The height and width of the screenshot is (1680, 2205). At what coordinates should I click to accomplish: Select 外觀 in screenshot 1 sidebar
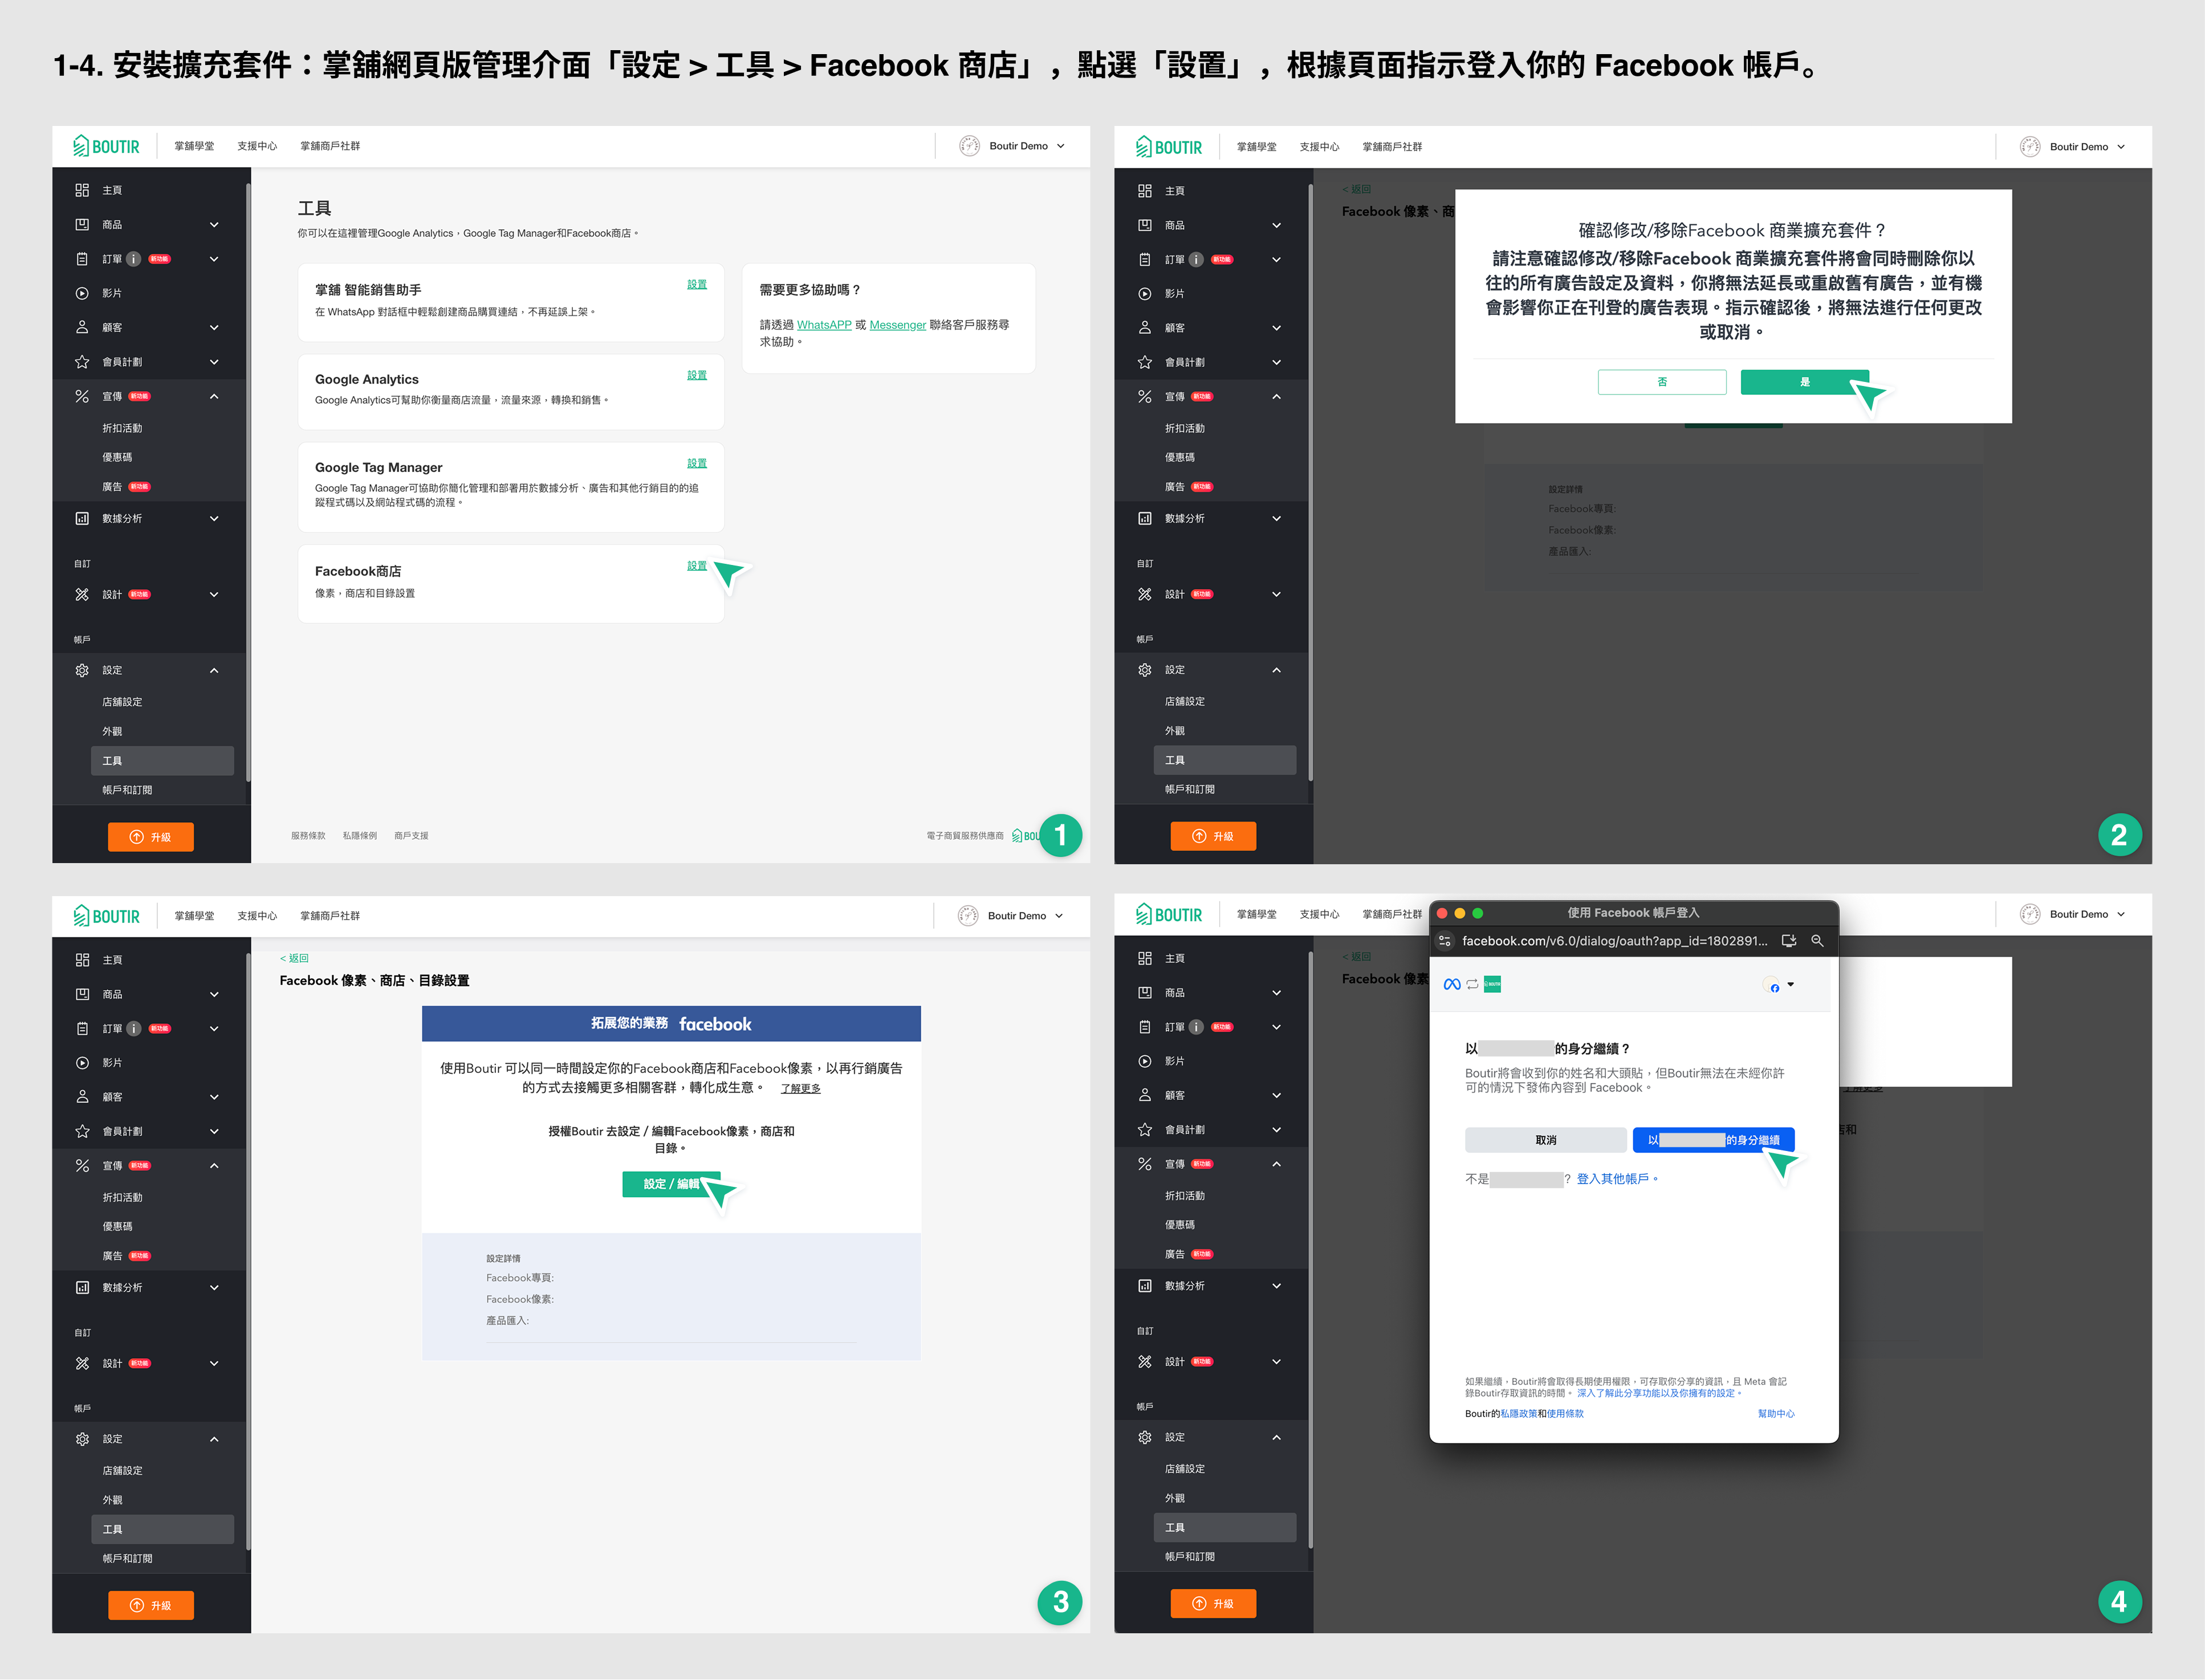coord(112,731)
